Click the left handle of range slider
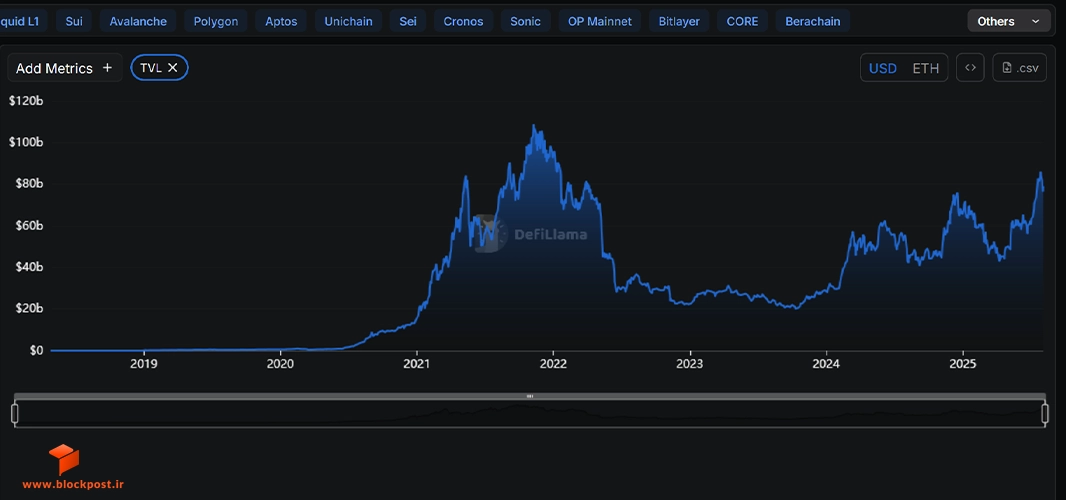The height and width of the screenshot is (500, 1066). [15, 413]
